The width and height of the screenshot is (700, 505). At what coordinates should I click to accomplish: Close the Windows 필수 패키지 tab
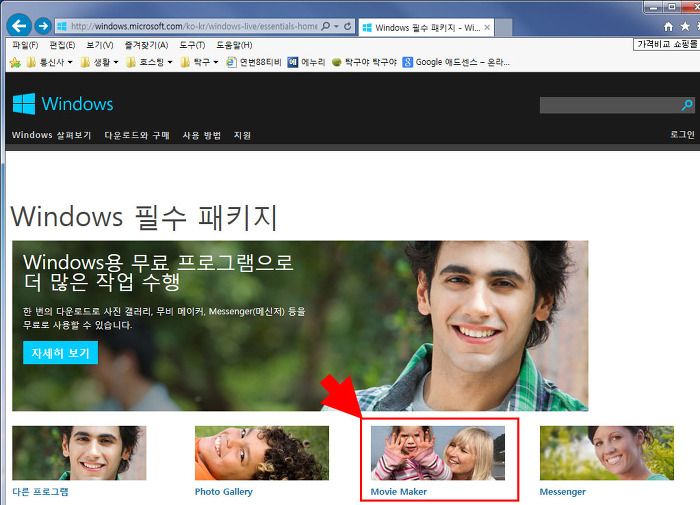(487, 27)
